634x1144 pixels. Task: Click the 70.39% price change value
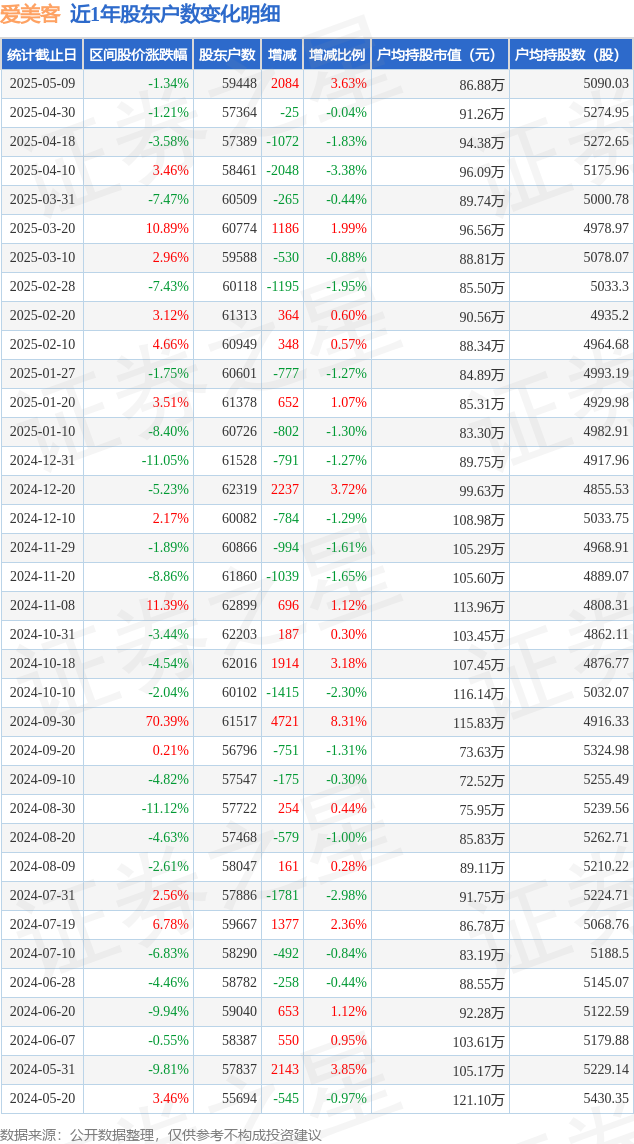(x=166, y=722)
